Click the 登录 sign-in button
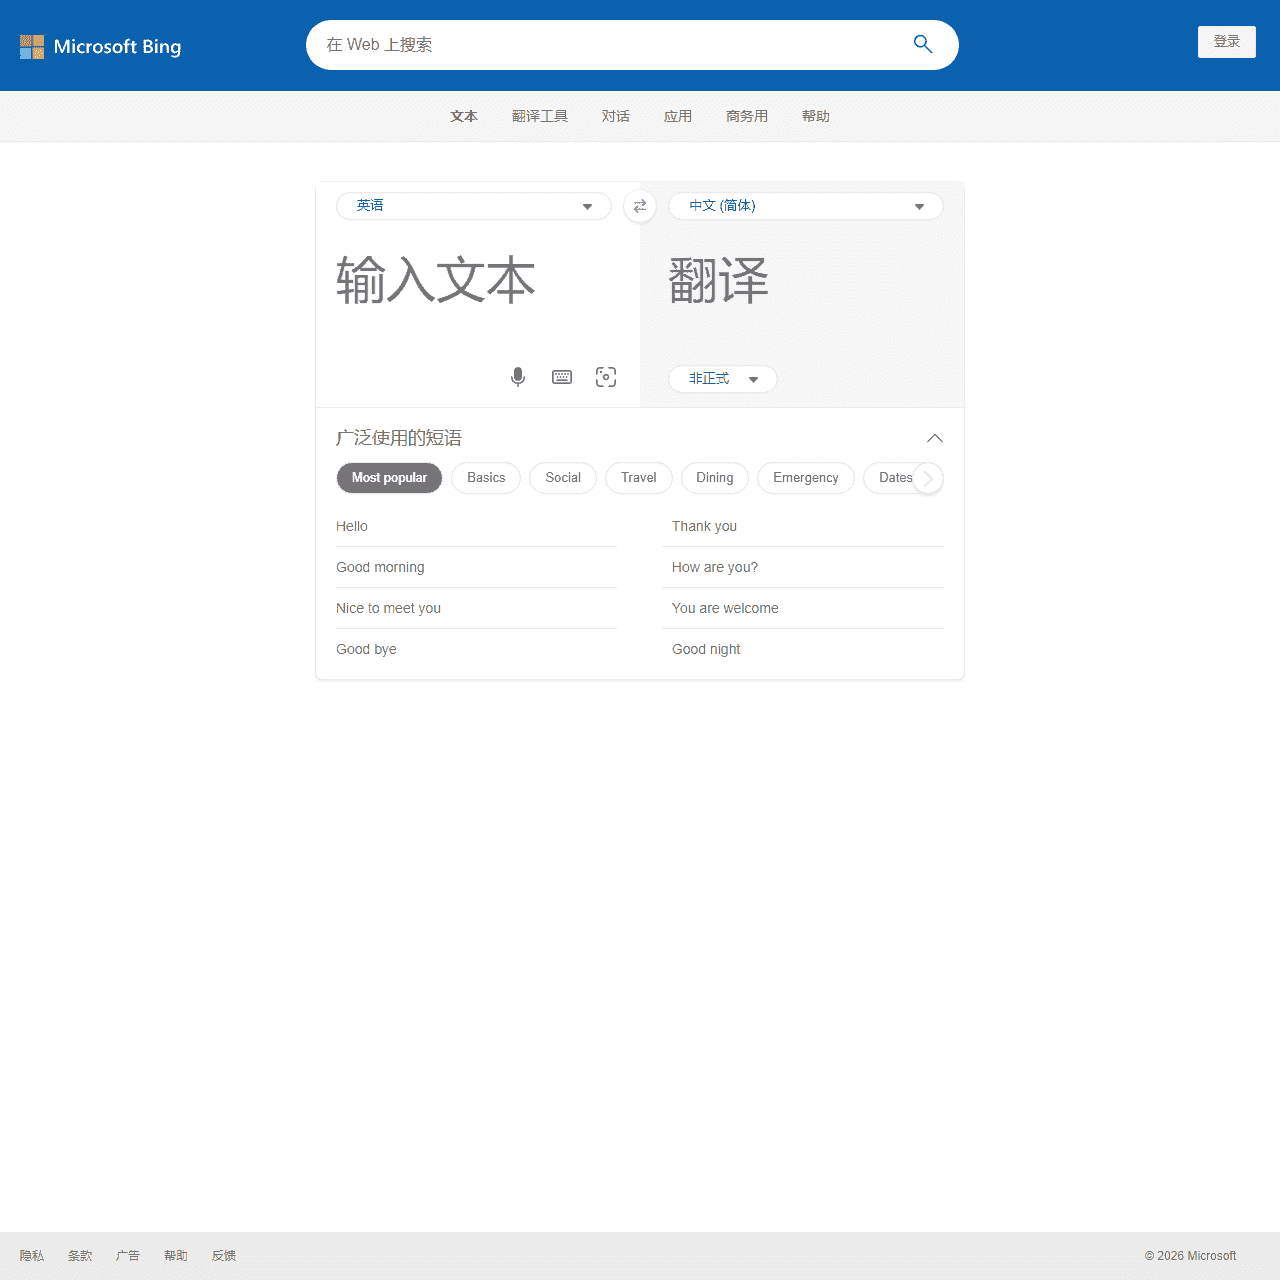The height and width of the screenshot is (1280, 1280). tap(1227, 42)
